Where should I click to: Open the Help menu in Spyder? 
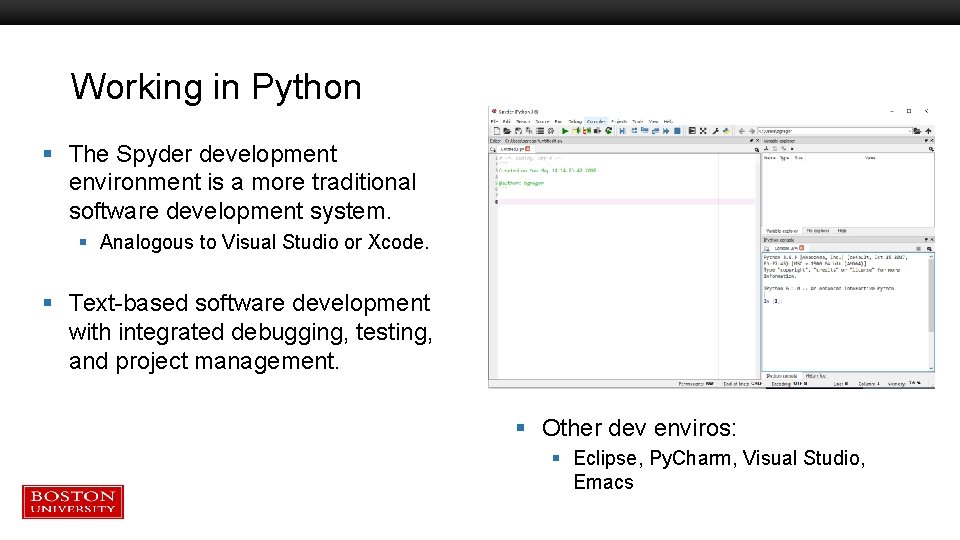pos(669,121)
